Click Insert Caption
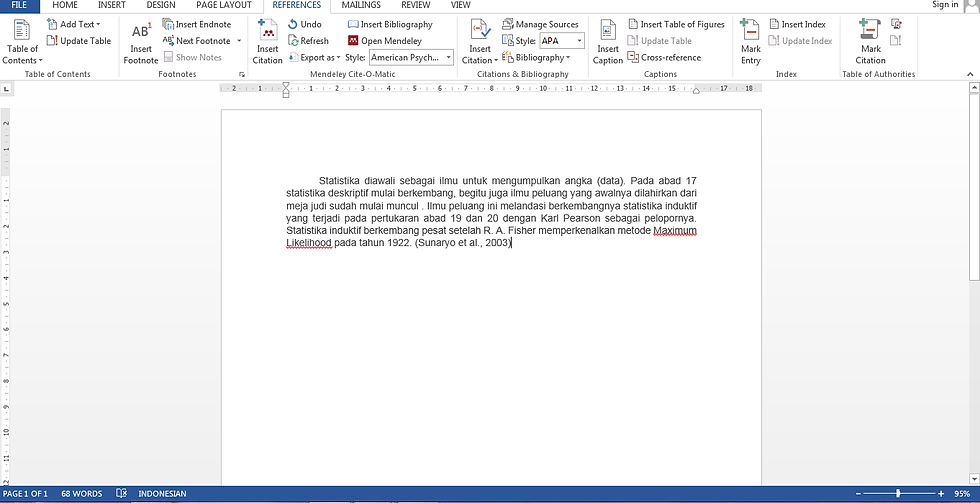 [x=608, y=42]
